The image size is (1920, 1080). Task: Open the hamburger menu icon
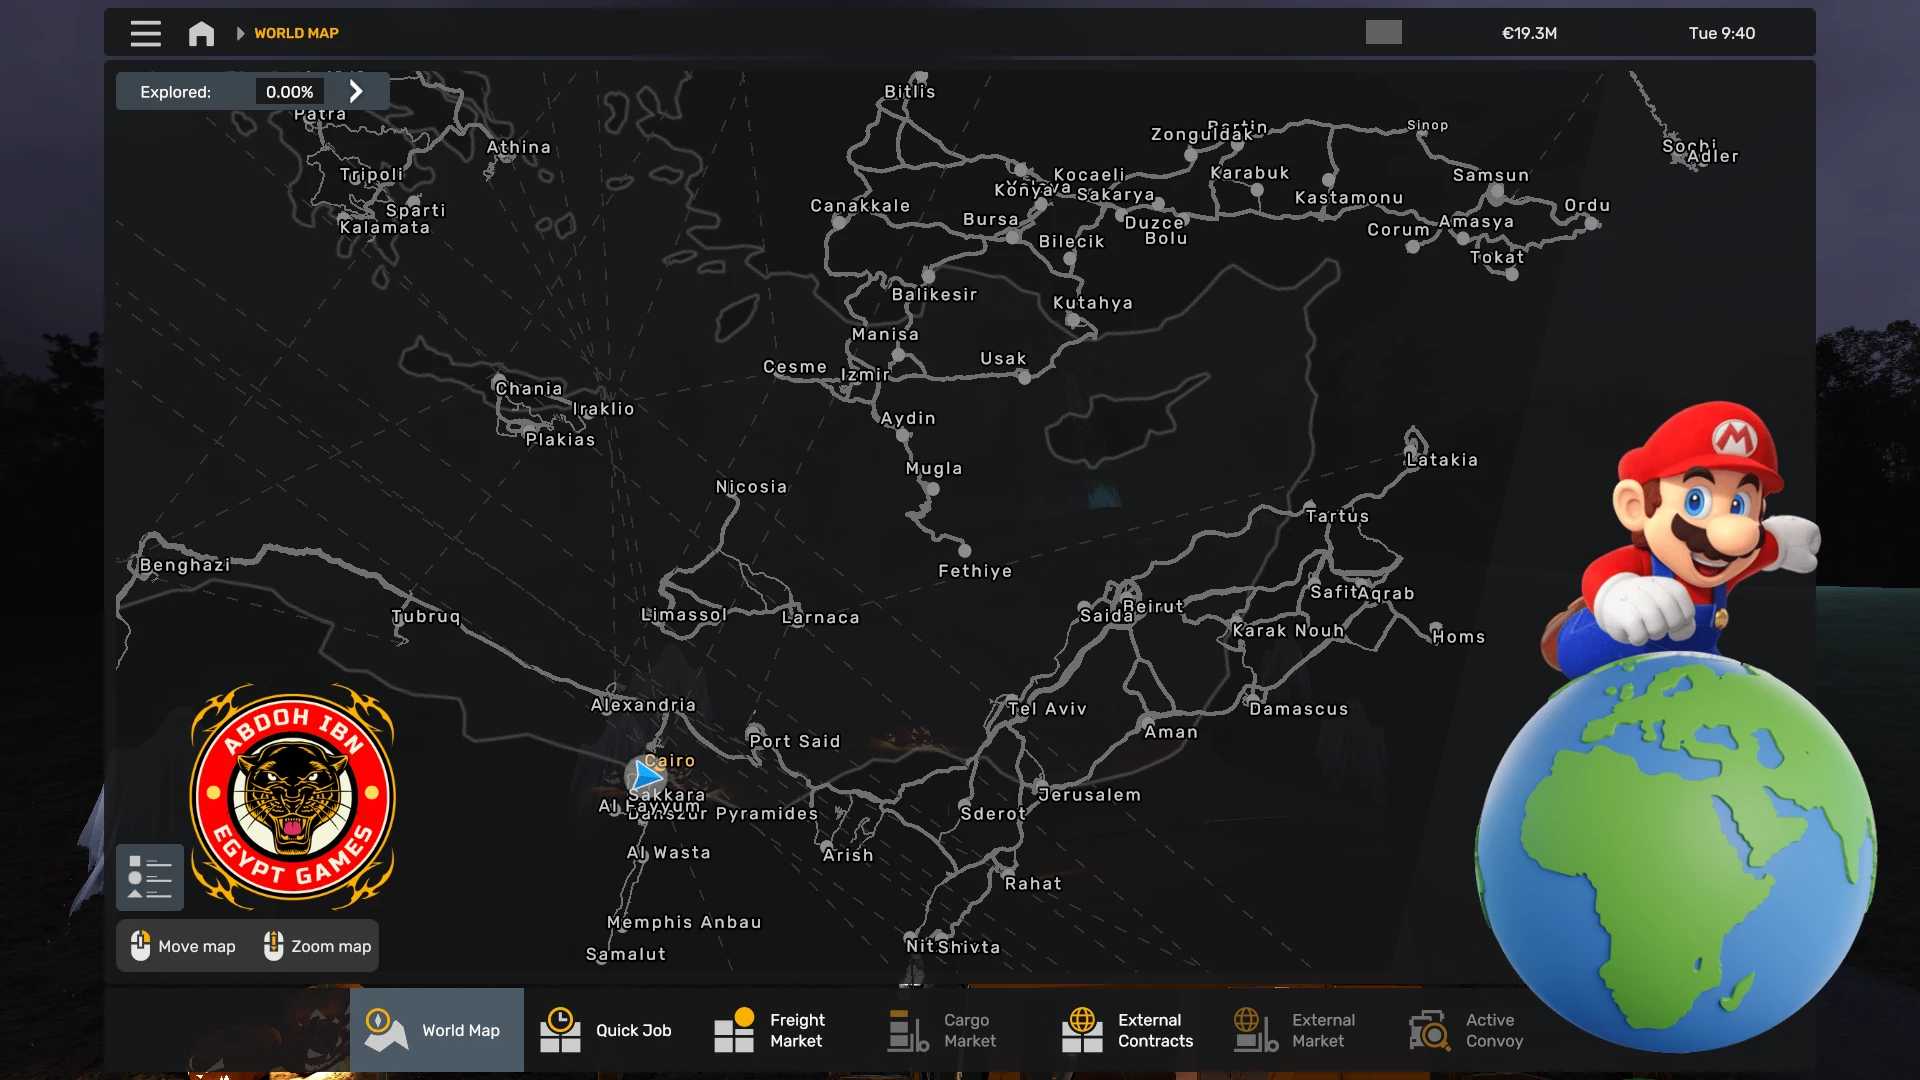[145, 33]
